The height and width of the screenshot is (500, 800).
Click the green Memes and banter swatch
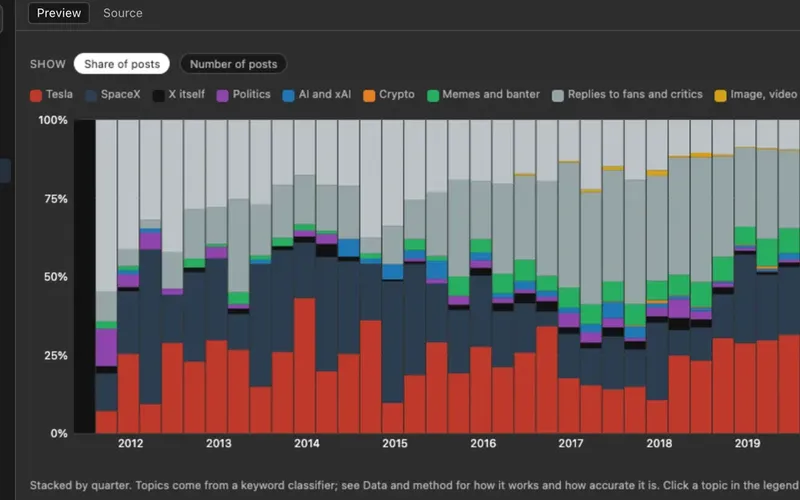433,95
